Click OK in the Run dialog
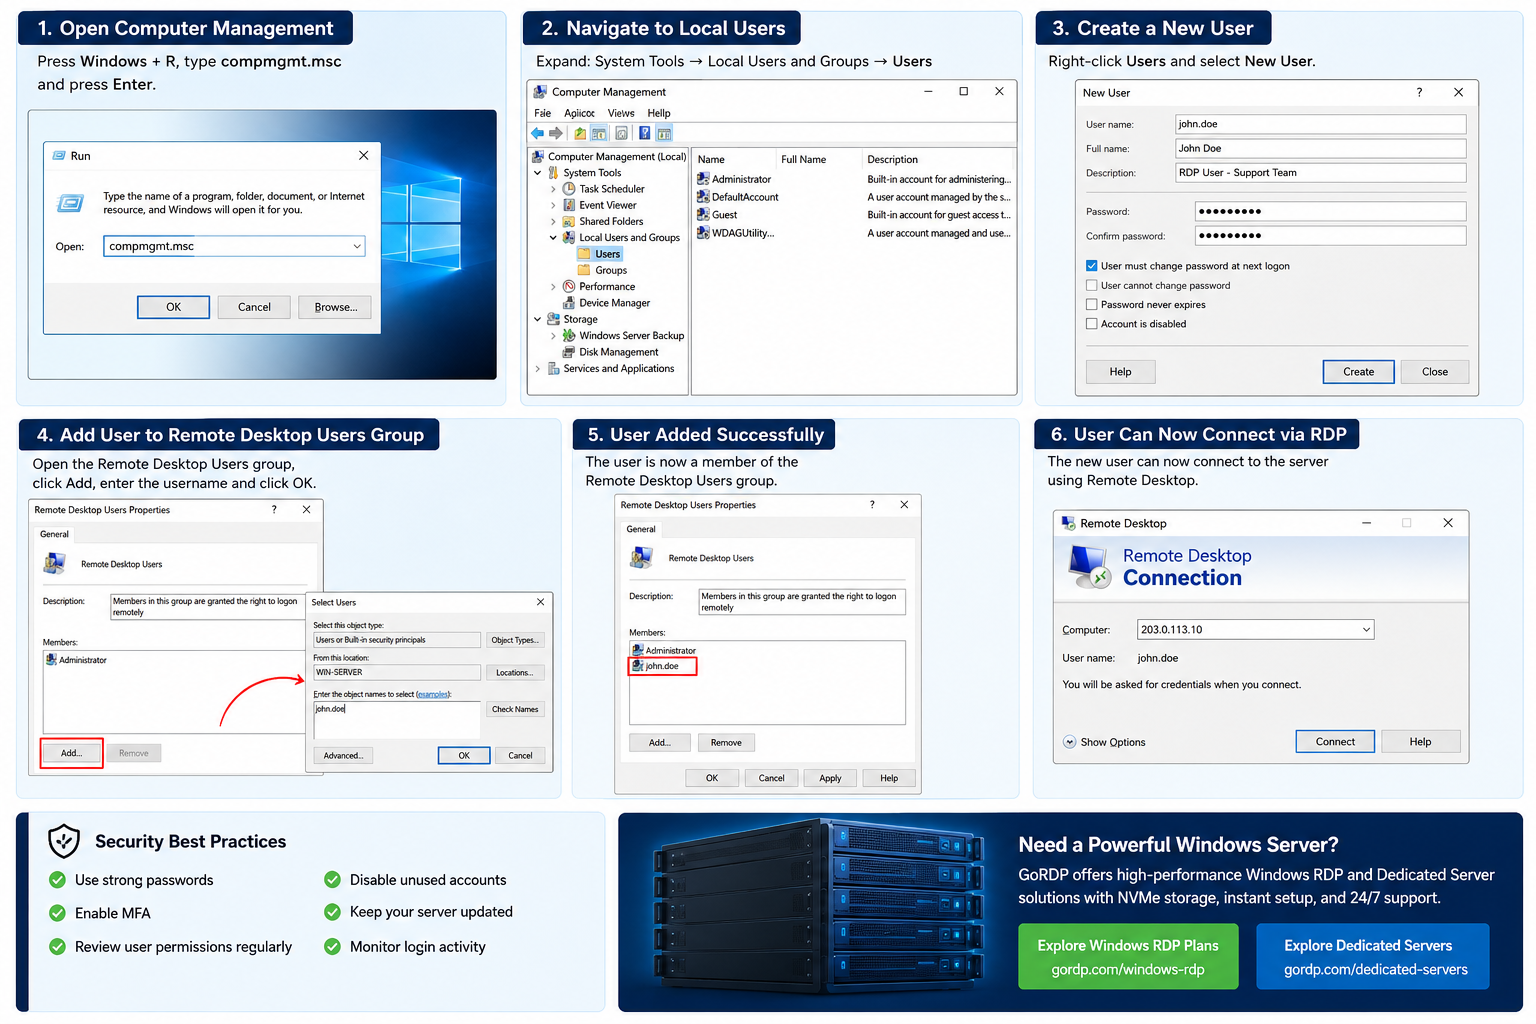 [173, 307]
